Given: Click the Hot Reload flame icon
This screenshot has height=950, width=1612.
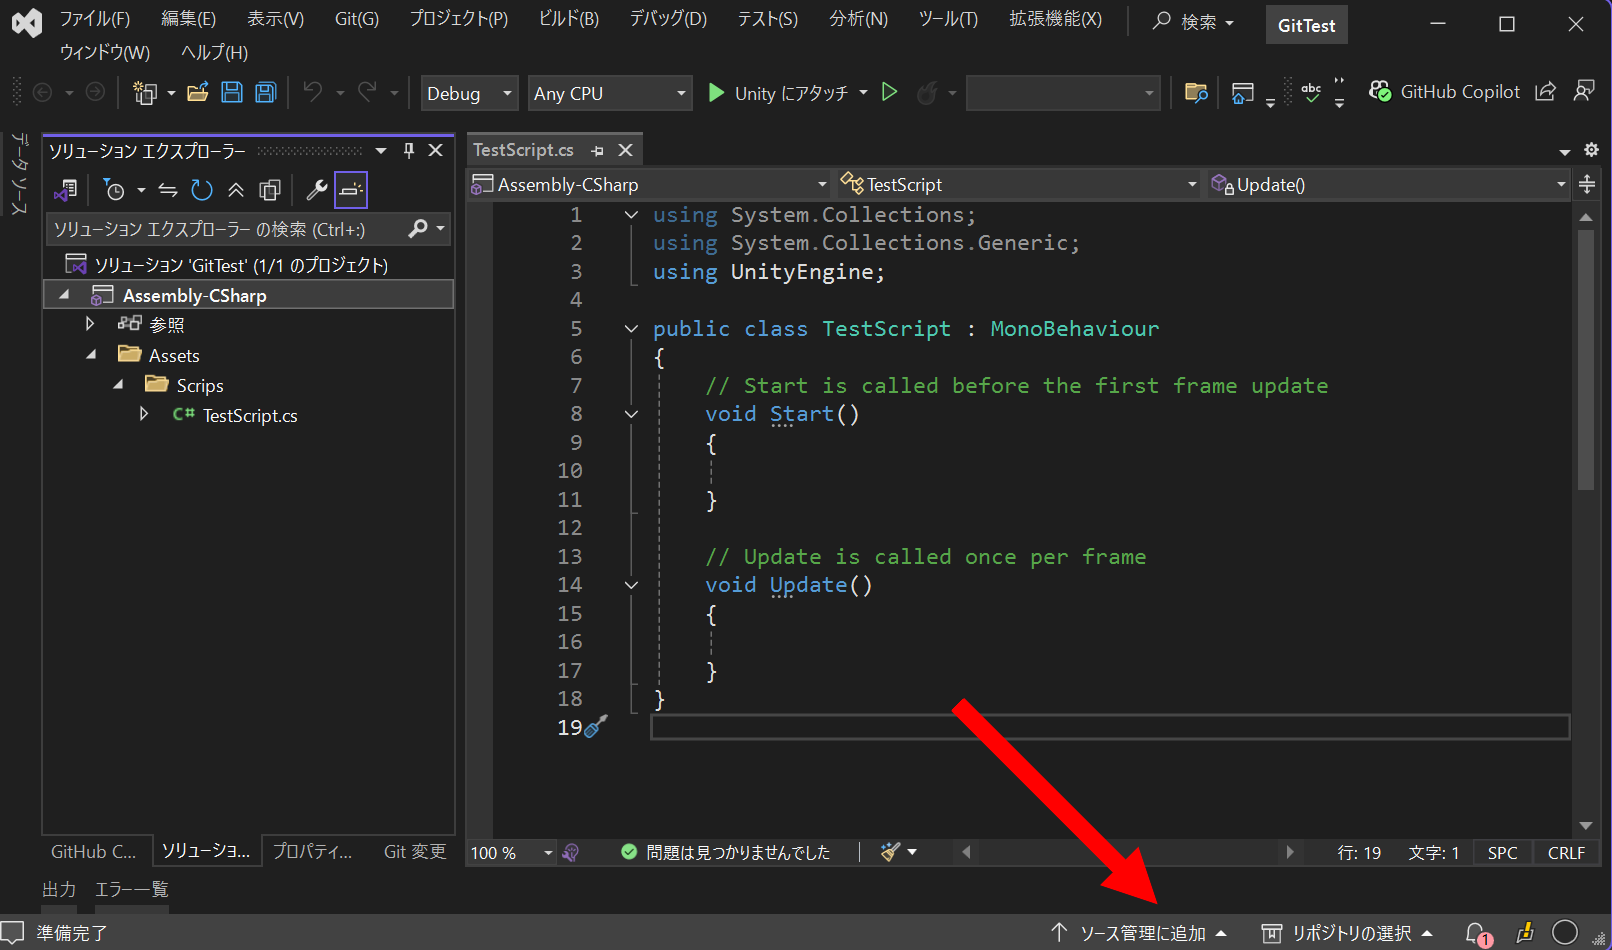Looking at the screenshot, I should tap(927, 93).
